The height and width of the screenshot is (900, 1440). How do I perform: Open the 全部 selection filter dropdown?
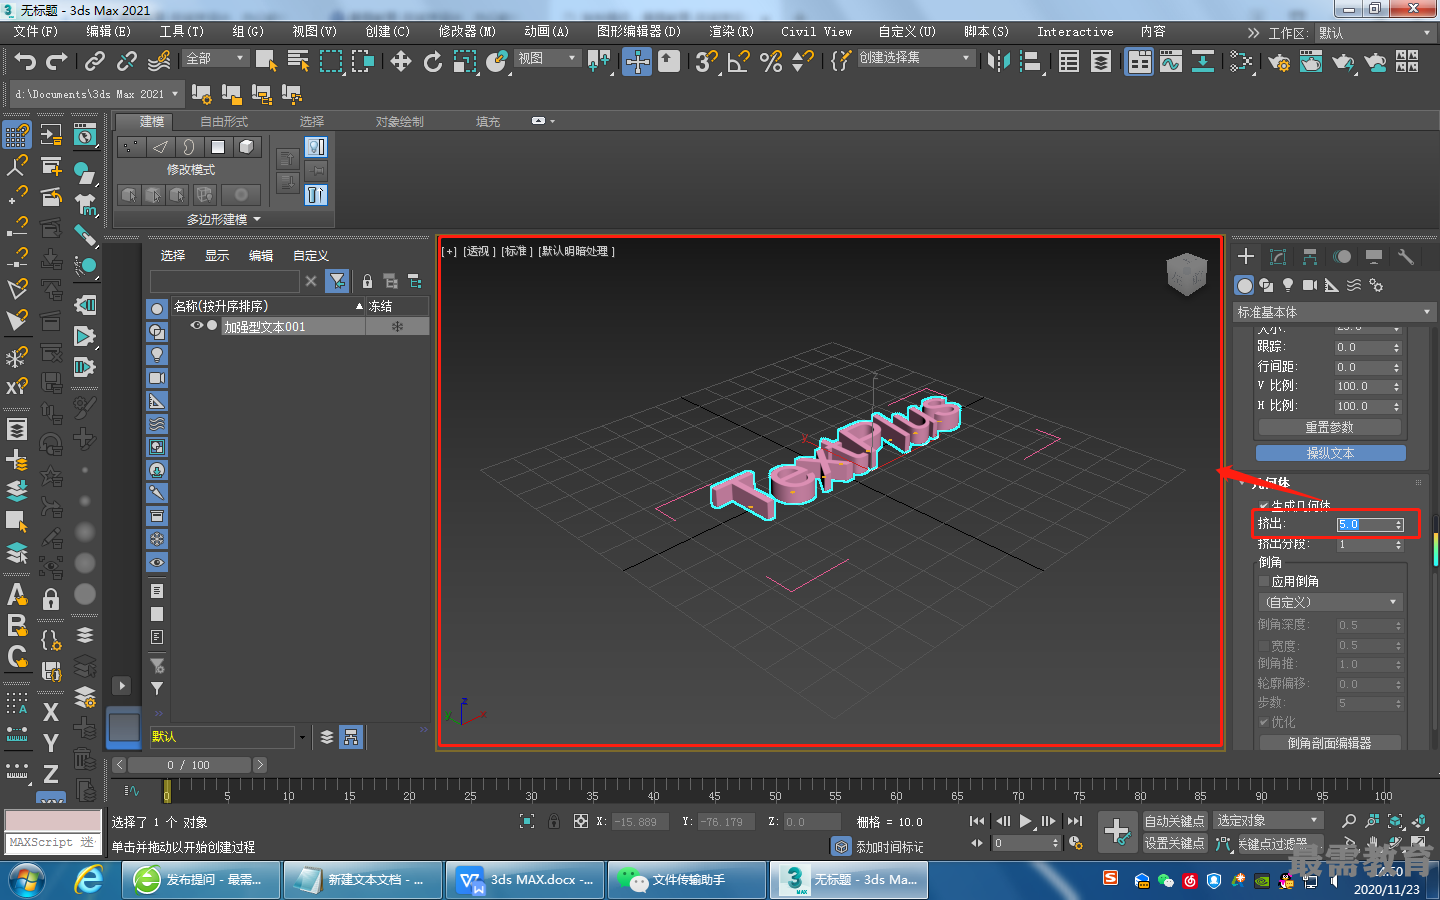(215, 58)
